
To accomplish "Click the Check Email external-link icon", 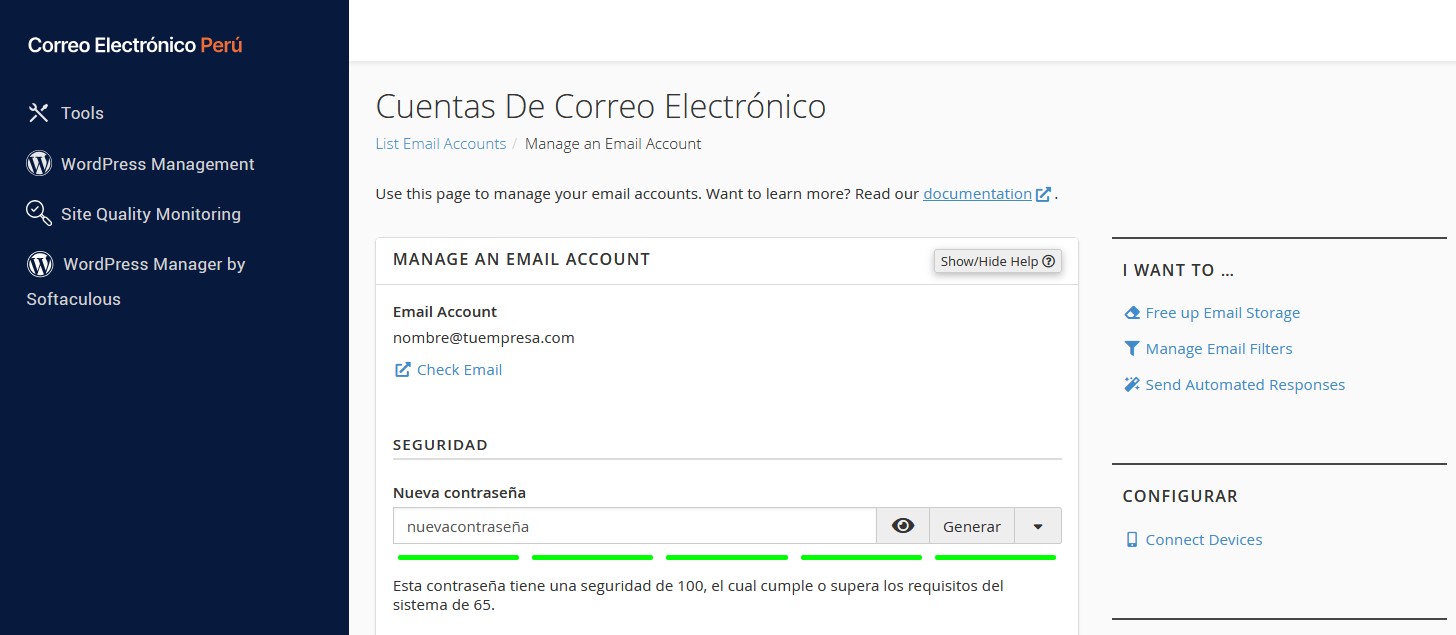I will click(402, 370).
